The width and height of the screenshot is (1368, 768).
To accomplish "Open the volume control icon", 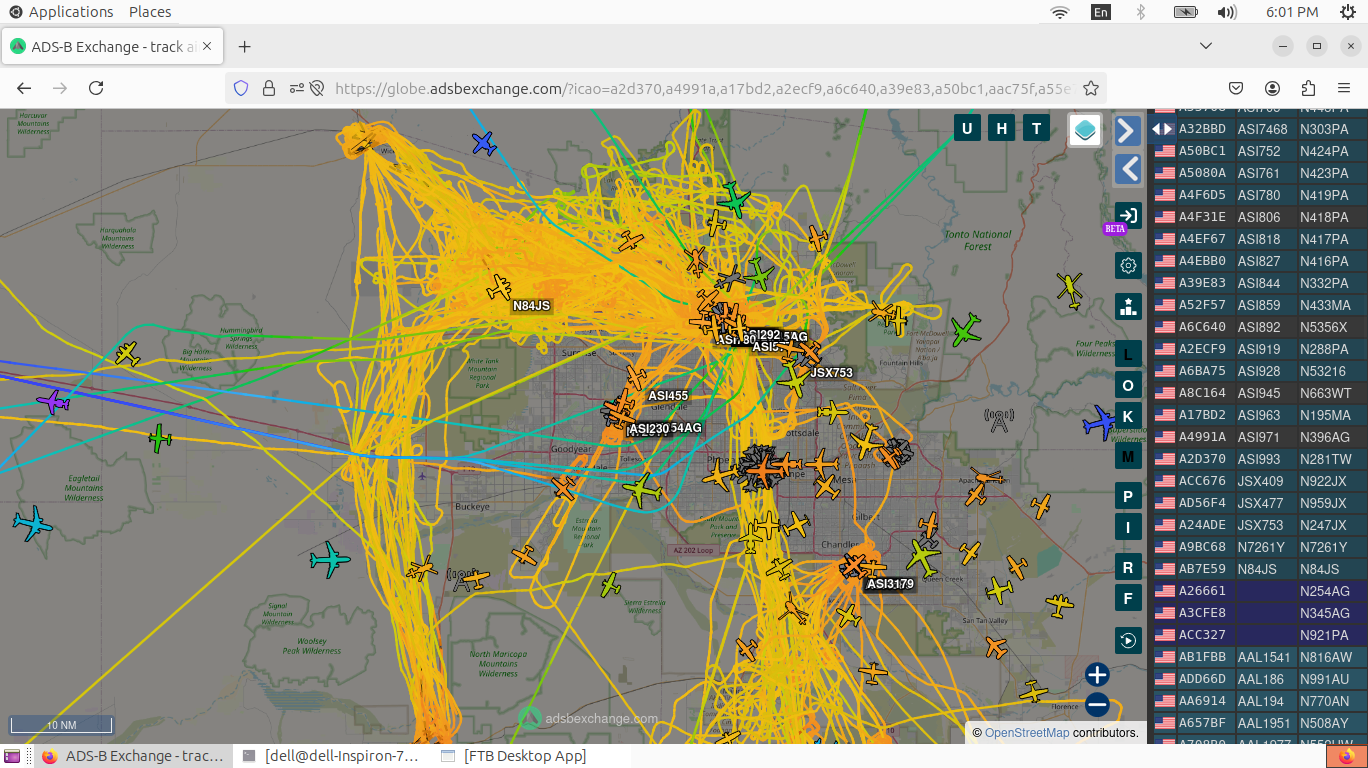I will click(x=1227, y=12).
